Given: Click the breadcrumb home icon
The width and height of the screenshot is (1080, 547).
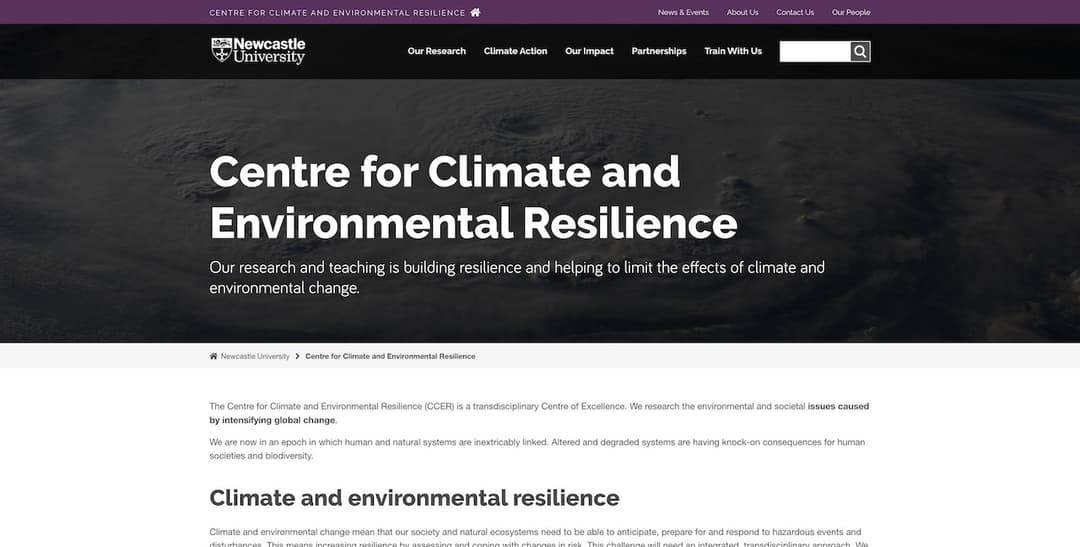Looking at the screenshot, I should click(x=213, y=356).
